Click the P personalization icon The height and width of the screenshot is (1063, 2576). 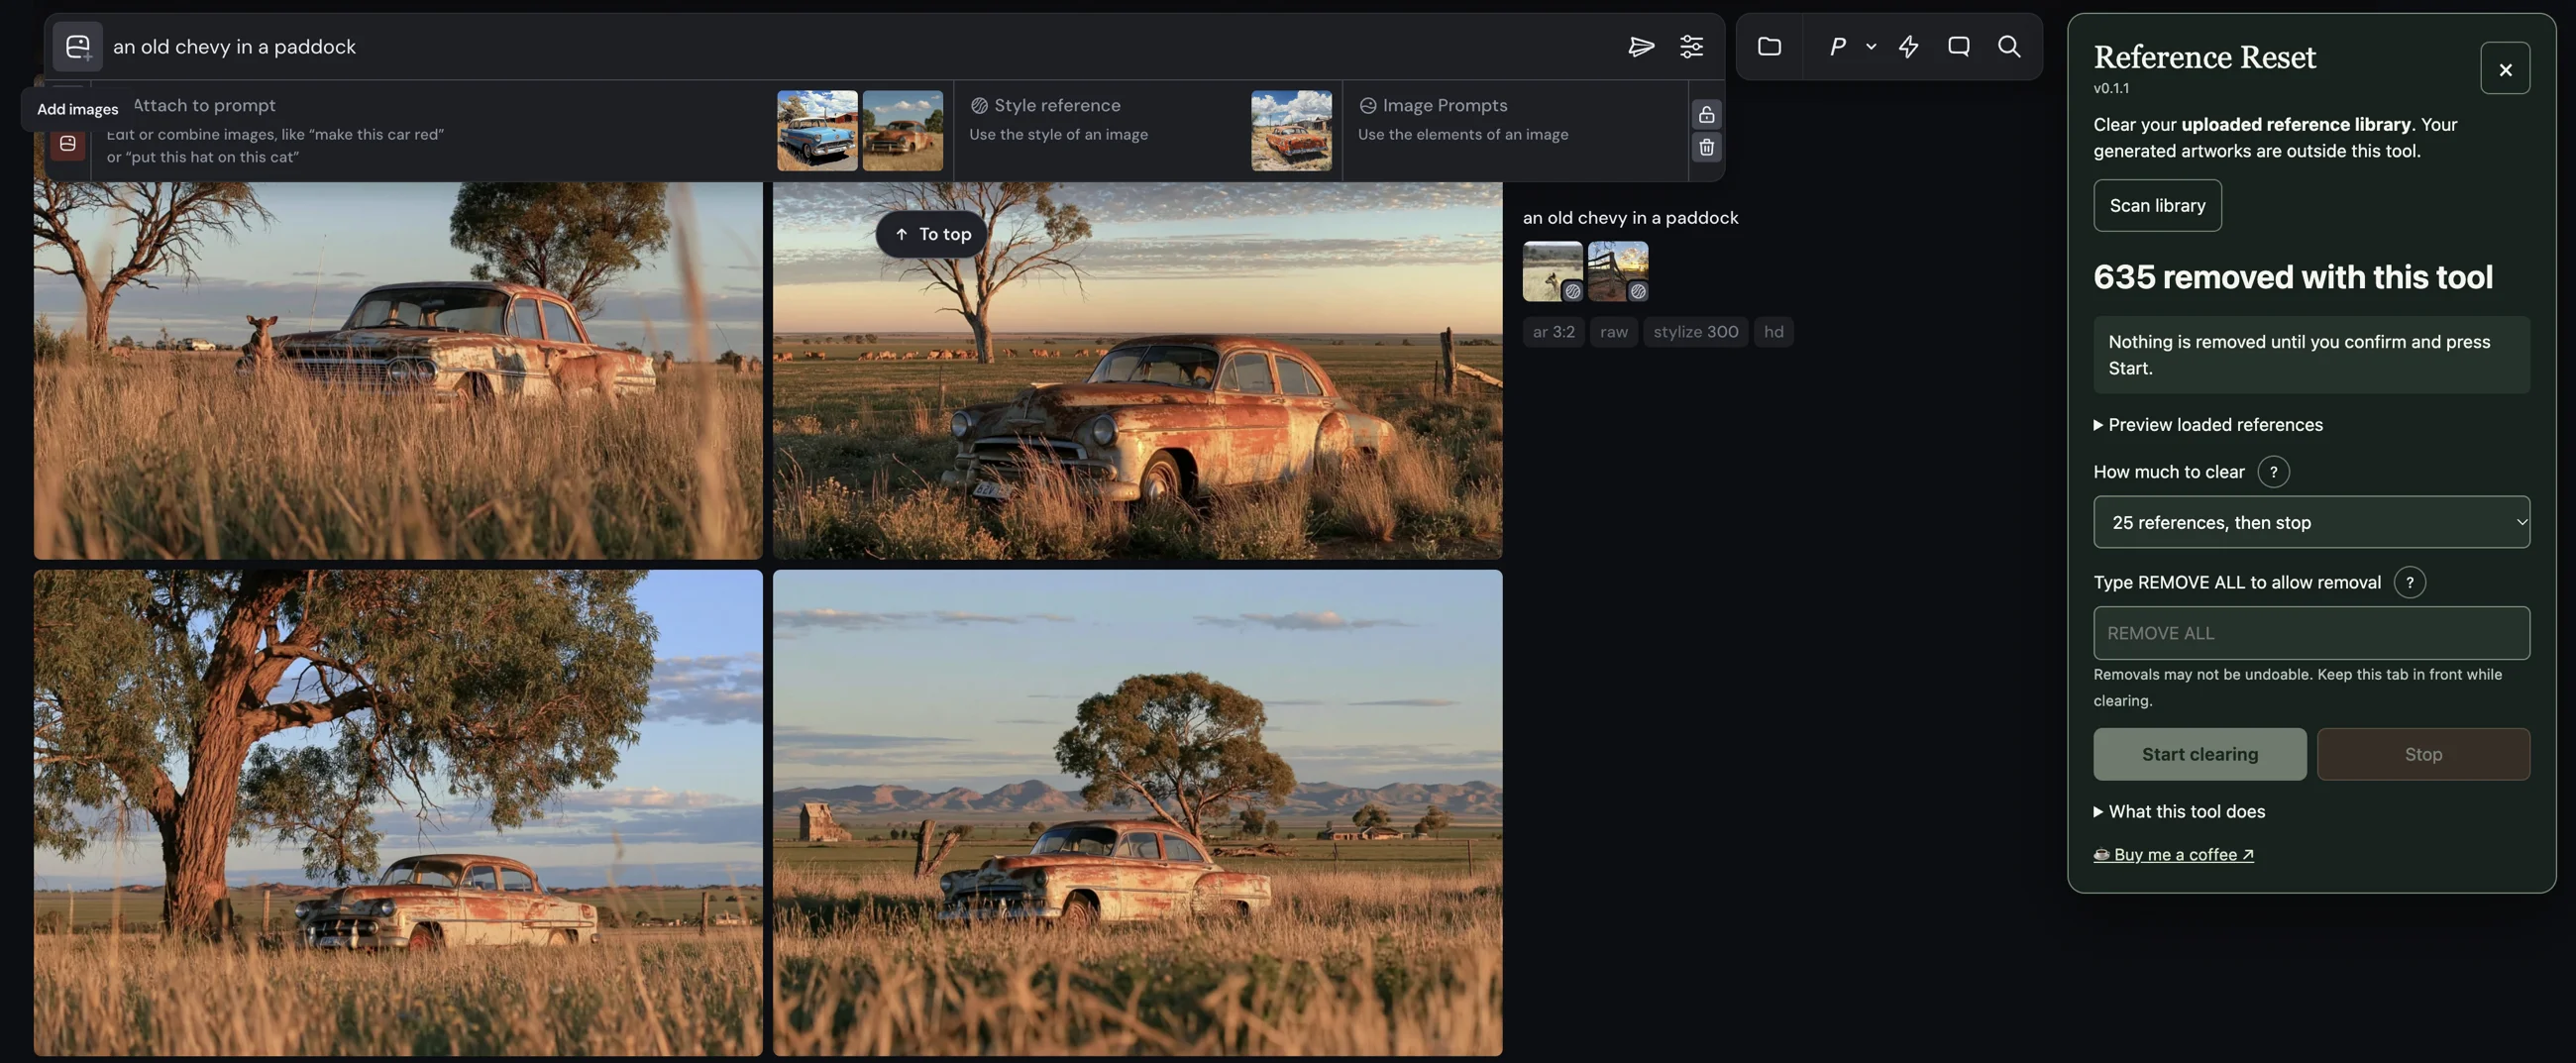pos(1837,46)
